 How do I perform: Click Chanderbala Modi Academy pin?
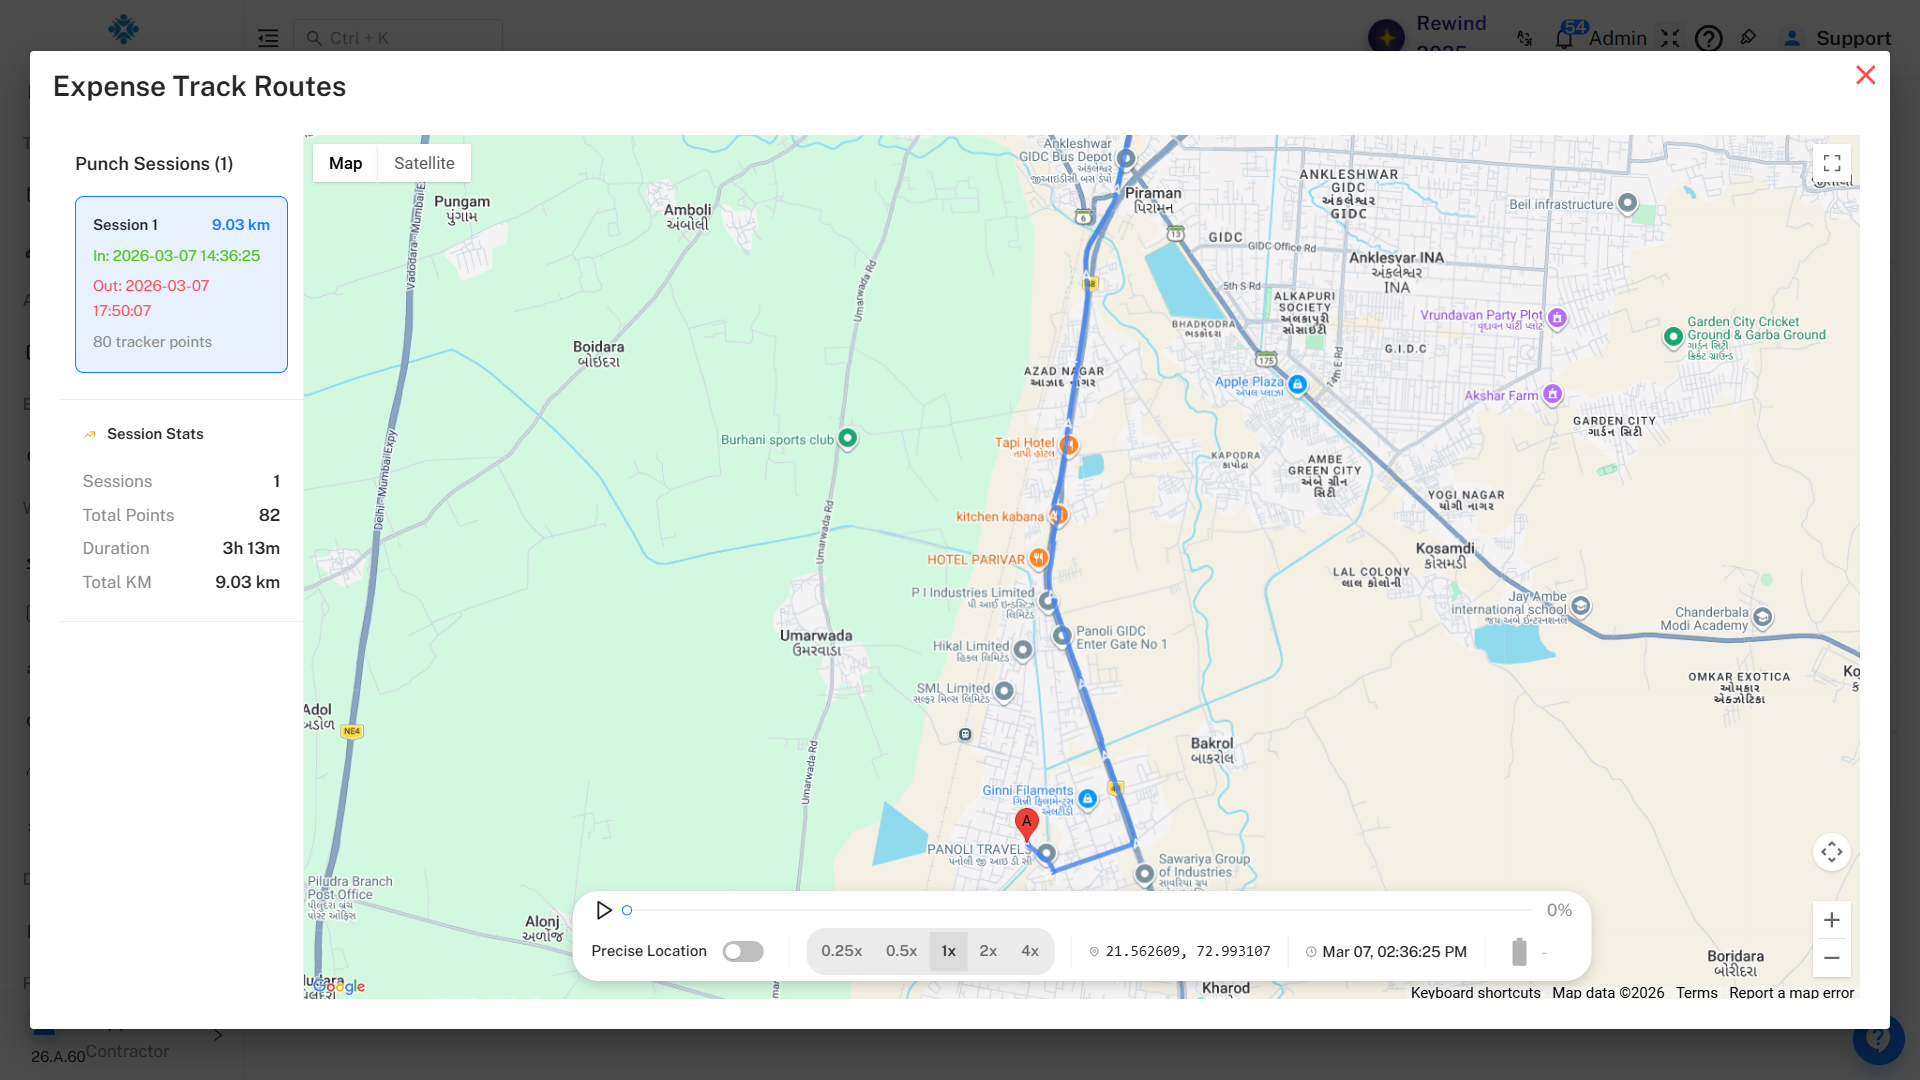point(1763,617)
